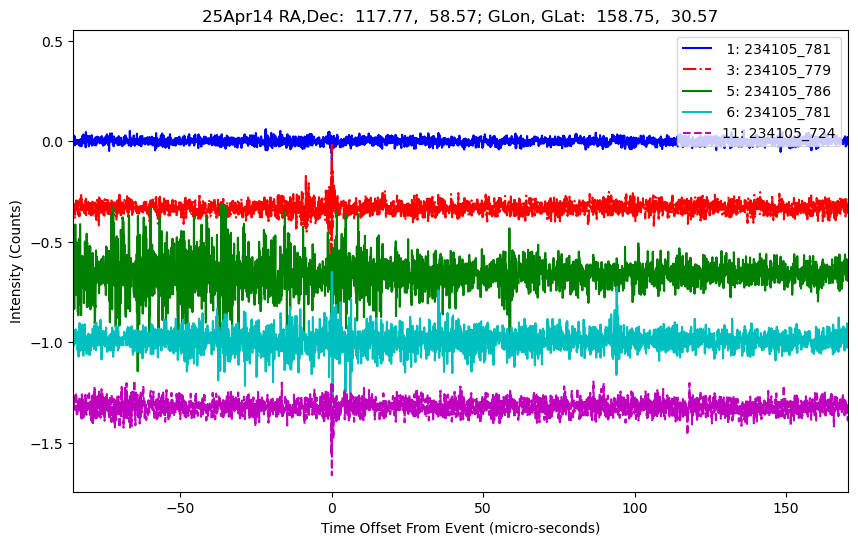This screenshot has width=858, height=545.
Task: Click the x-axis tick label 150
Action: tap(786, 508)
